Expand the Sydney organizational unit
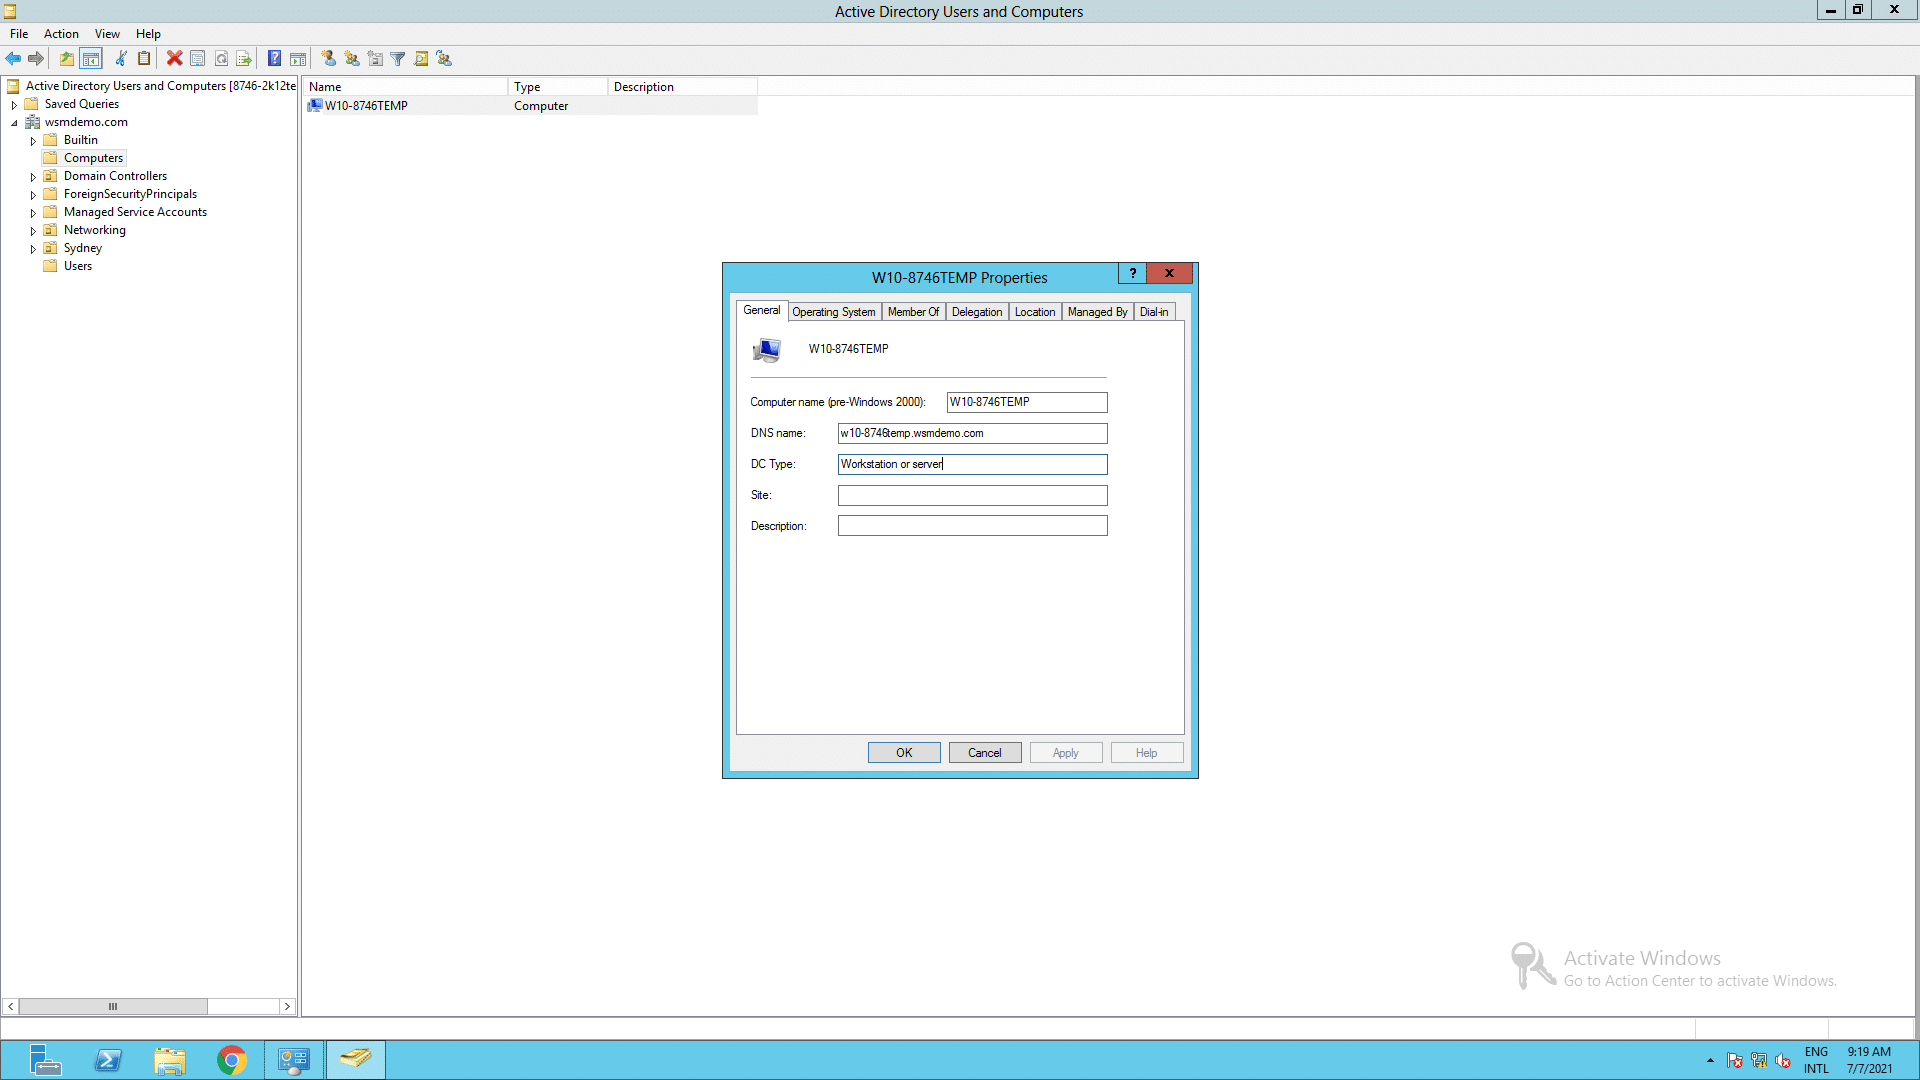The height and width of the screenshot is (1080, 1920). tap(33, 248)
